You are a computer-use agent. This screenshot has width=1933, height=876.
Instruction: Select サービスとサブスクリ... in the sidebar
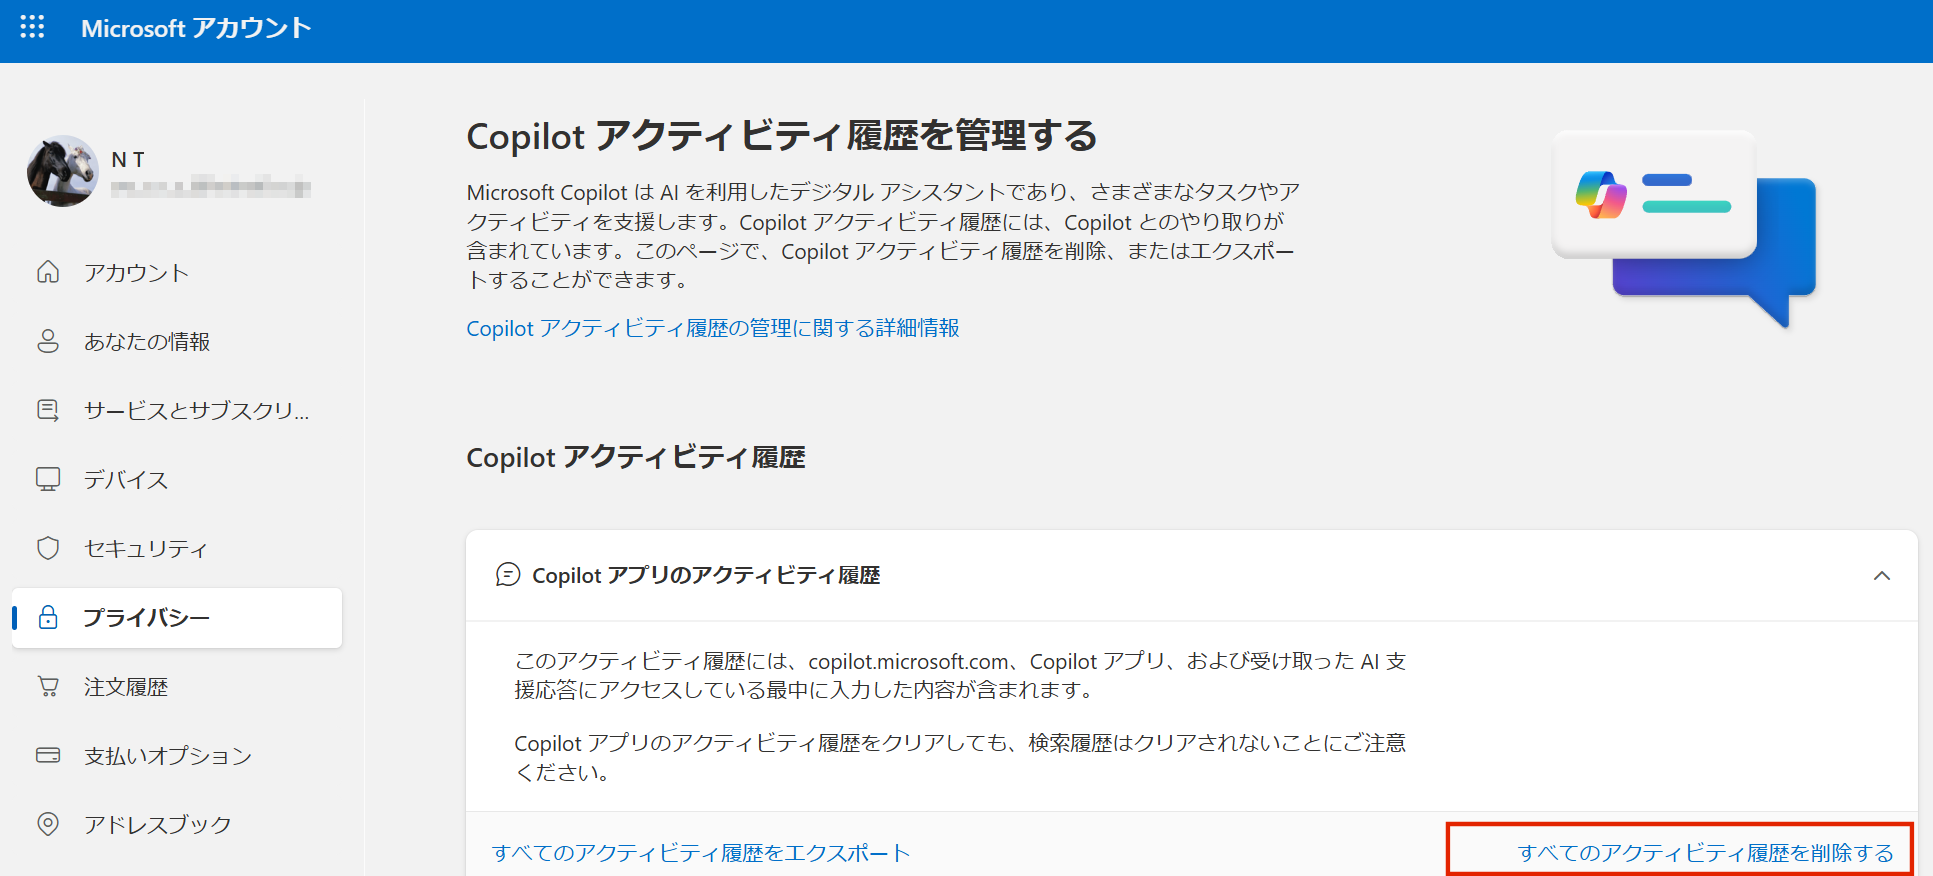177,410
